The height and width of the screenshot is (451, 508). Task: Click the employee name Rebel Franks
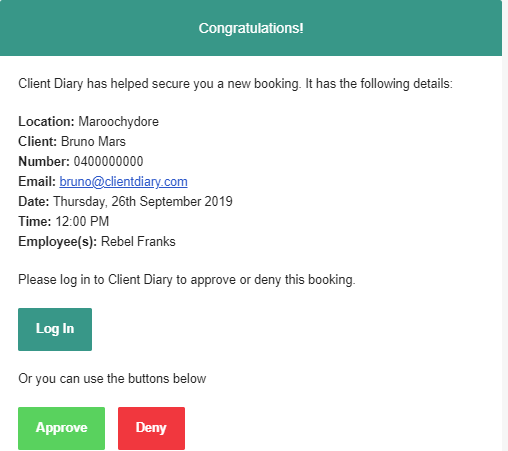click(x=138, y=242)
